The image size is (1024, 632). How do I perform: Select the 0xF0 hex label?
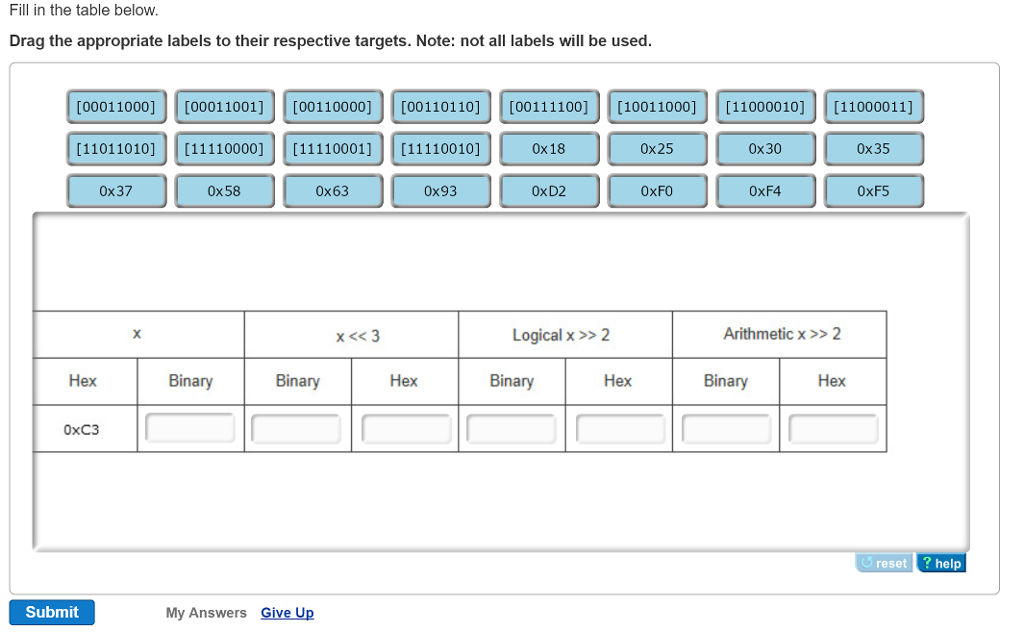pyautogui.click(x=657, y=190)
